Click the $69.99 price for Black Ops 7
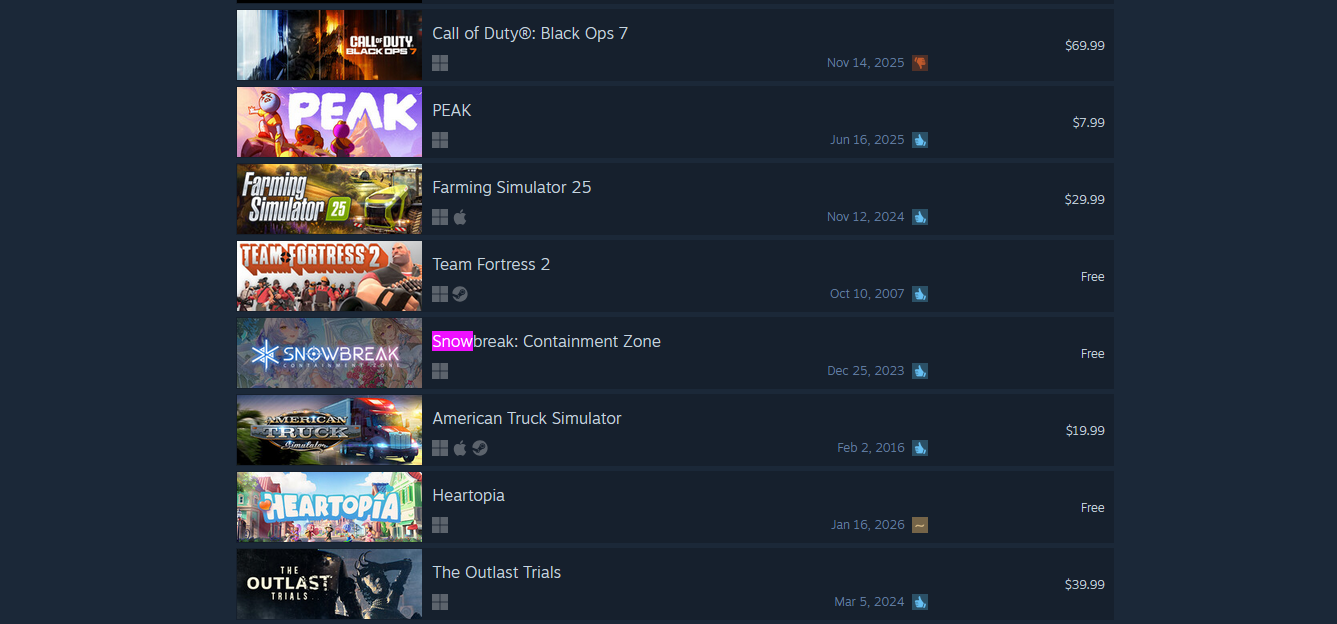Image resolution: width=1337 pixels, height=624 pixels. tap(1085, 45)
